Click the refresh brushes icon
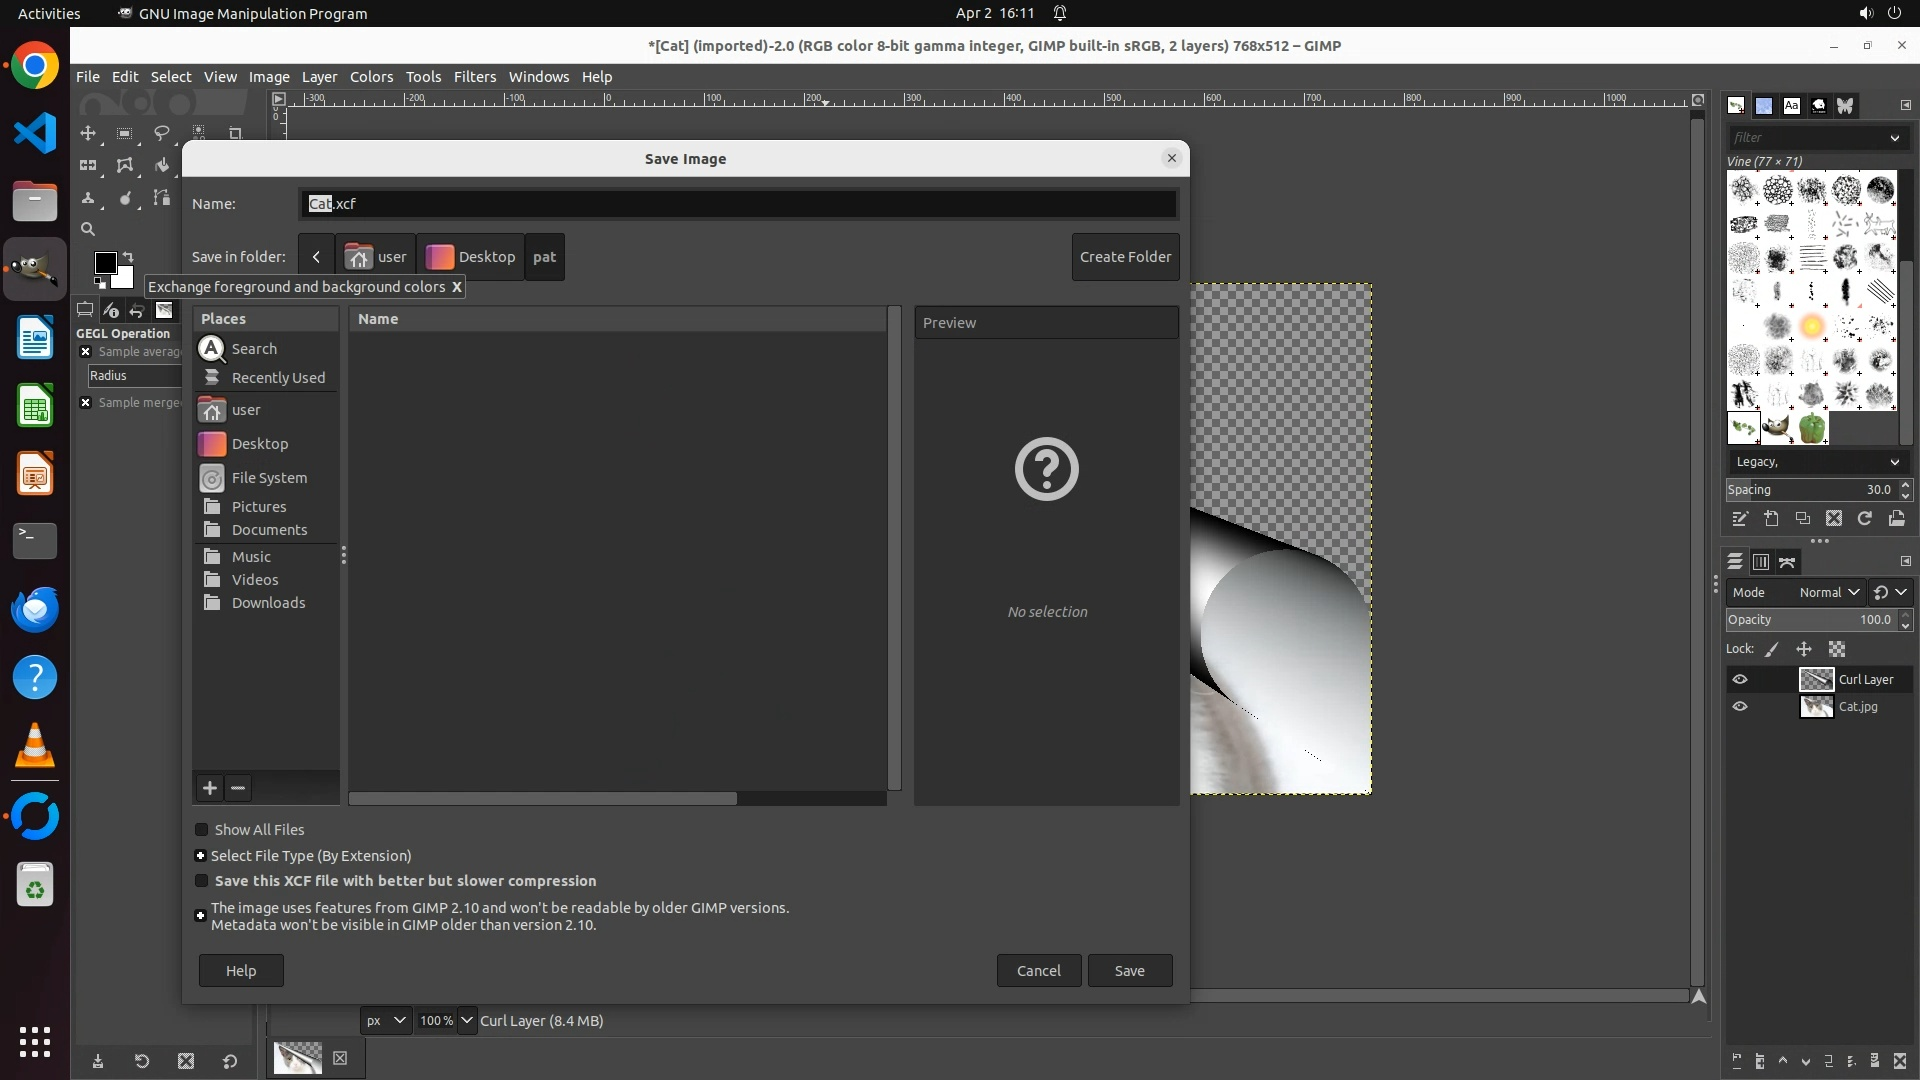This screenshot has height=1080, width=1920. (x=1865, y=518)
